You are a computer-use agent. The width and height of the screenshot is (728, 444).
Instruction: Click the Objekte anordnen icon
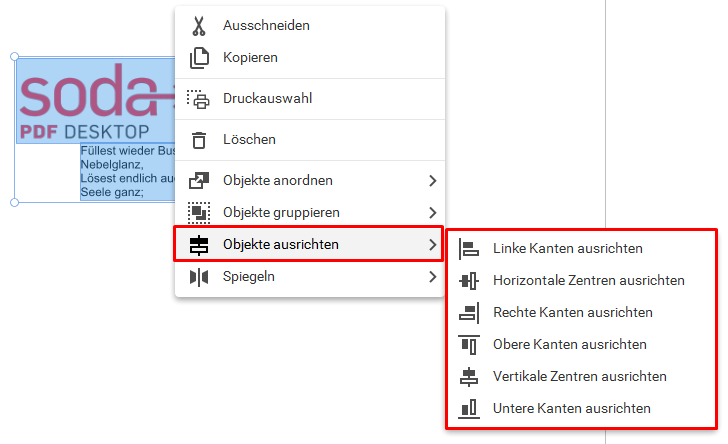[199, 181]
